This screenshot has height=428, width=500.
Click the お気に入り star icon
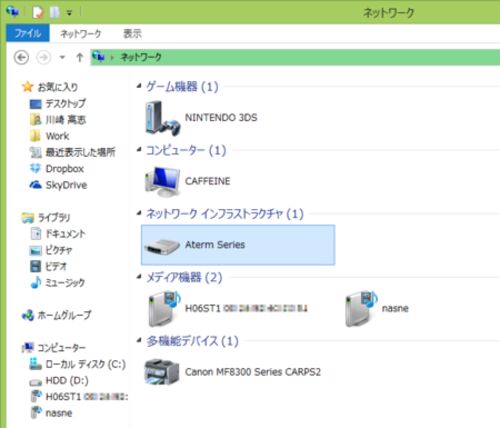(x=27, y=87)
